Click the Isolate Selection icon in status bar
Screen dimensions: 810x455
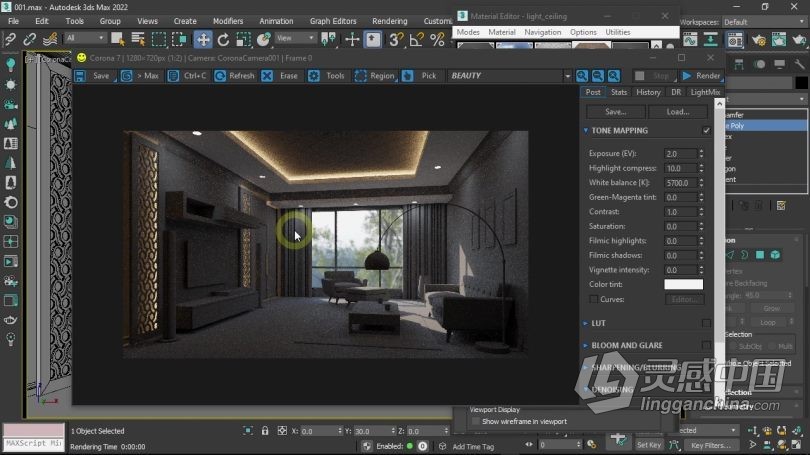(248, 431)
